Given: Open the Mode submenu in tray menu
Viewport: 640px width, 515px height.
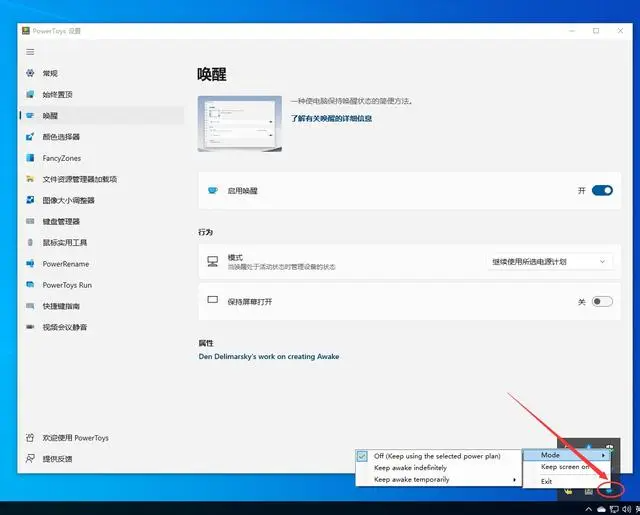Looking at the screenshot, I should tap(567, 455).
